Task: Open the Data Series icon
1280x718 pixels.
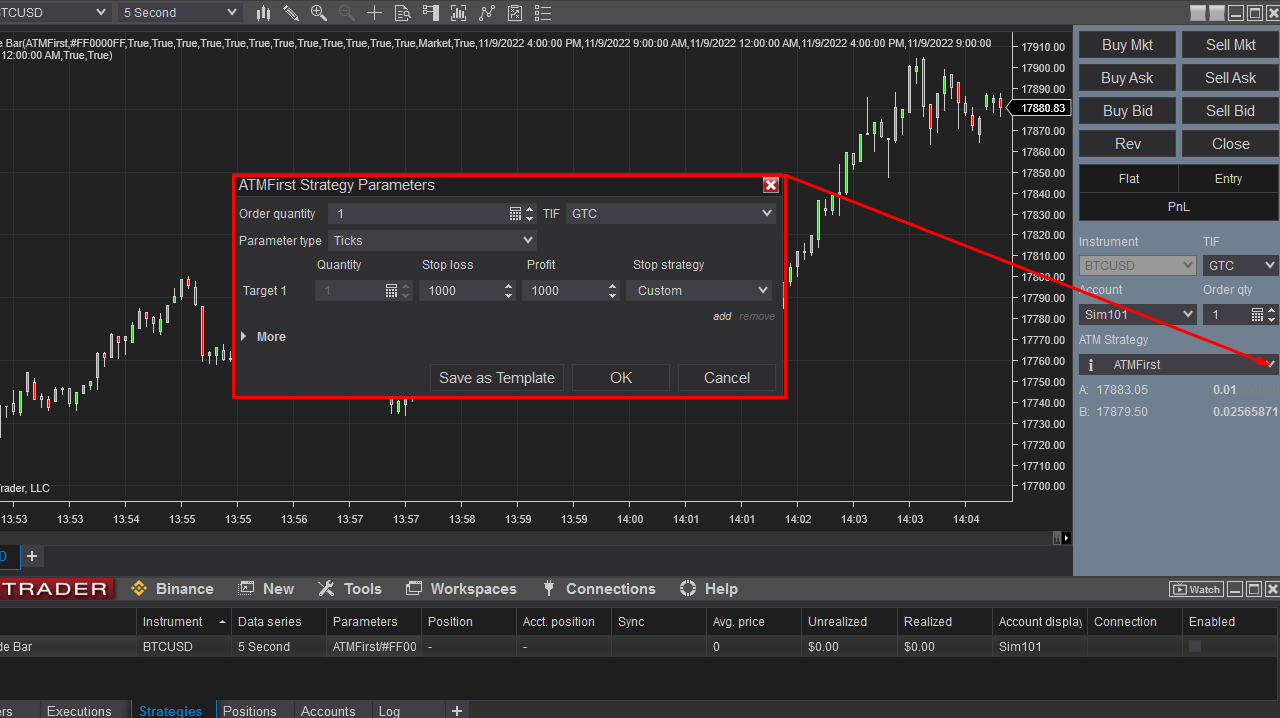Action: (x=458, y=13)
